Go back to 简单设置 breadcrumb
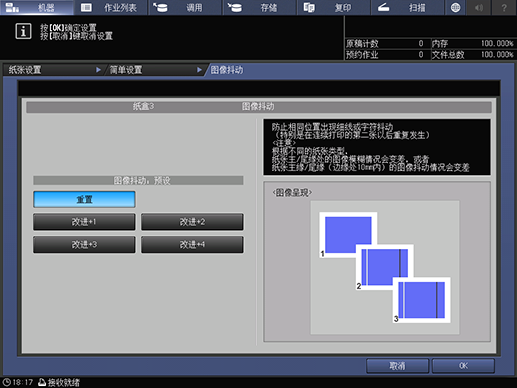517x388 pixels. tap(126, 70)
